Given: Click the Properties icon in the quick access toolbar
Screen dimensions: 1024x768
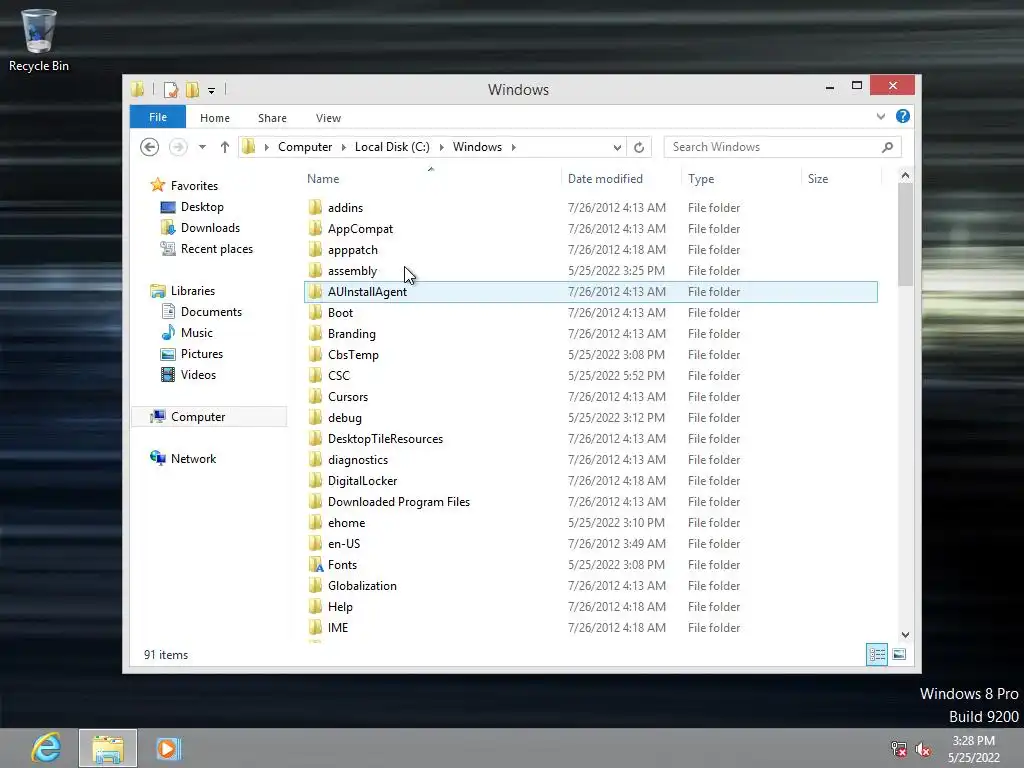Looking at the screenshot, I should (x=170, y=90).
